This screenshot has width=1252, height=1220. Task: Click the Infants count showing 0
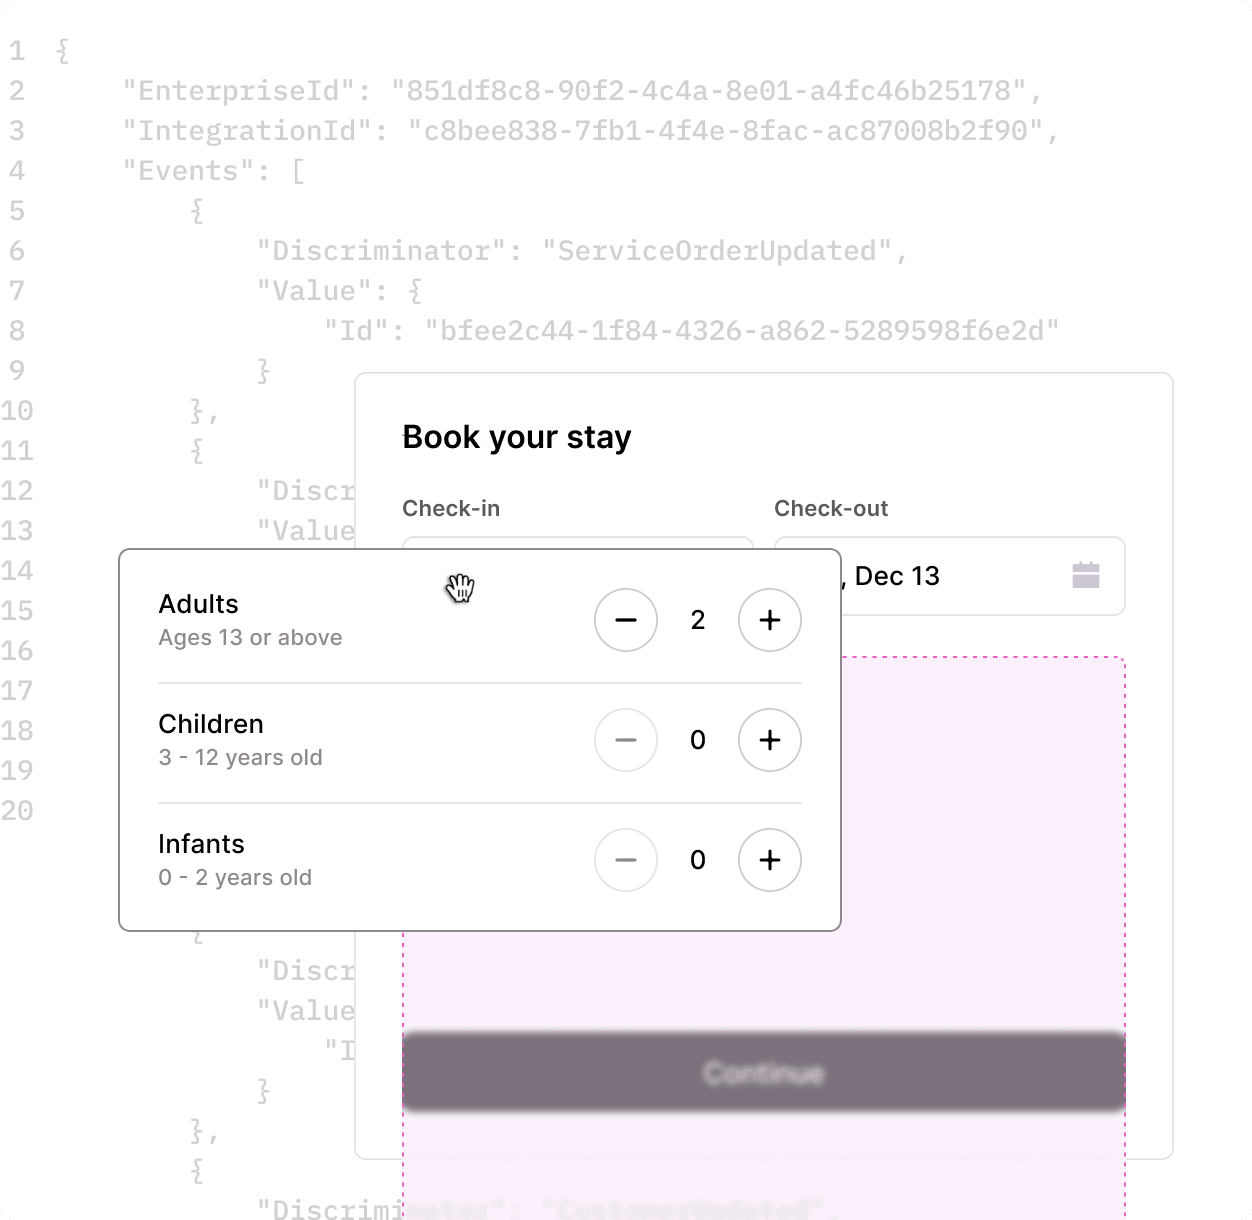point(697,860)
